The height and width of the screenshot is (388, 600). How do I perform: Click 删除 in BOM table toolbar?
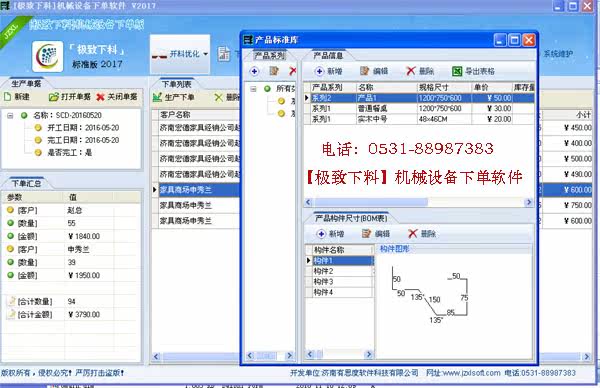pyautogui.click(x=422, y=234)
